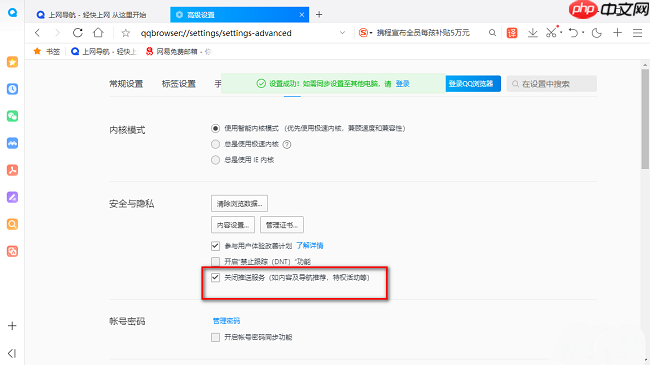Select 总是使用极速内核 radio option
This screenshot has height=365, width=650.
215,144
